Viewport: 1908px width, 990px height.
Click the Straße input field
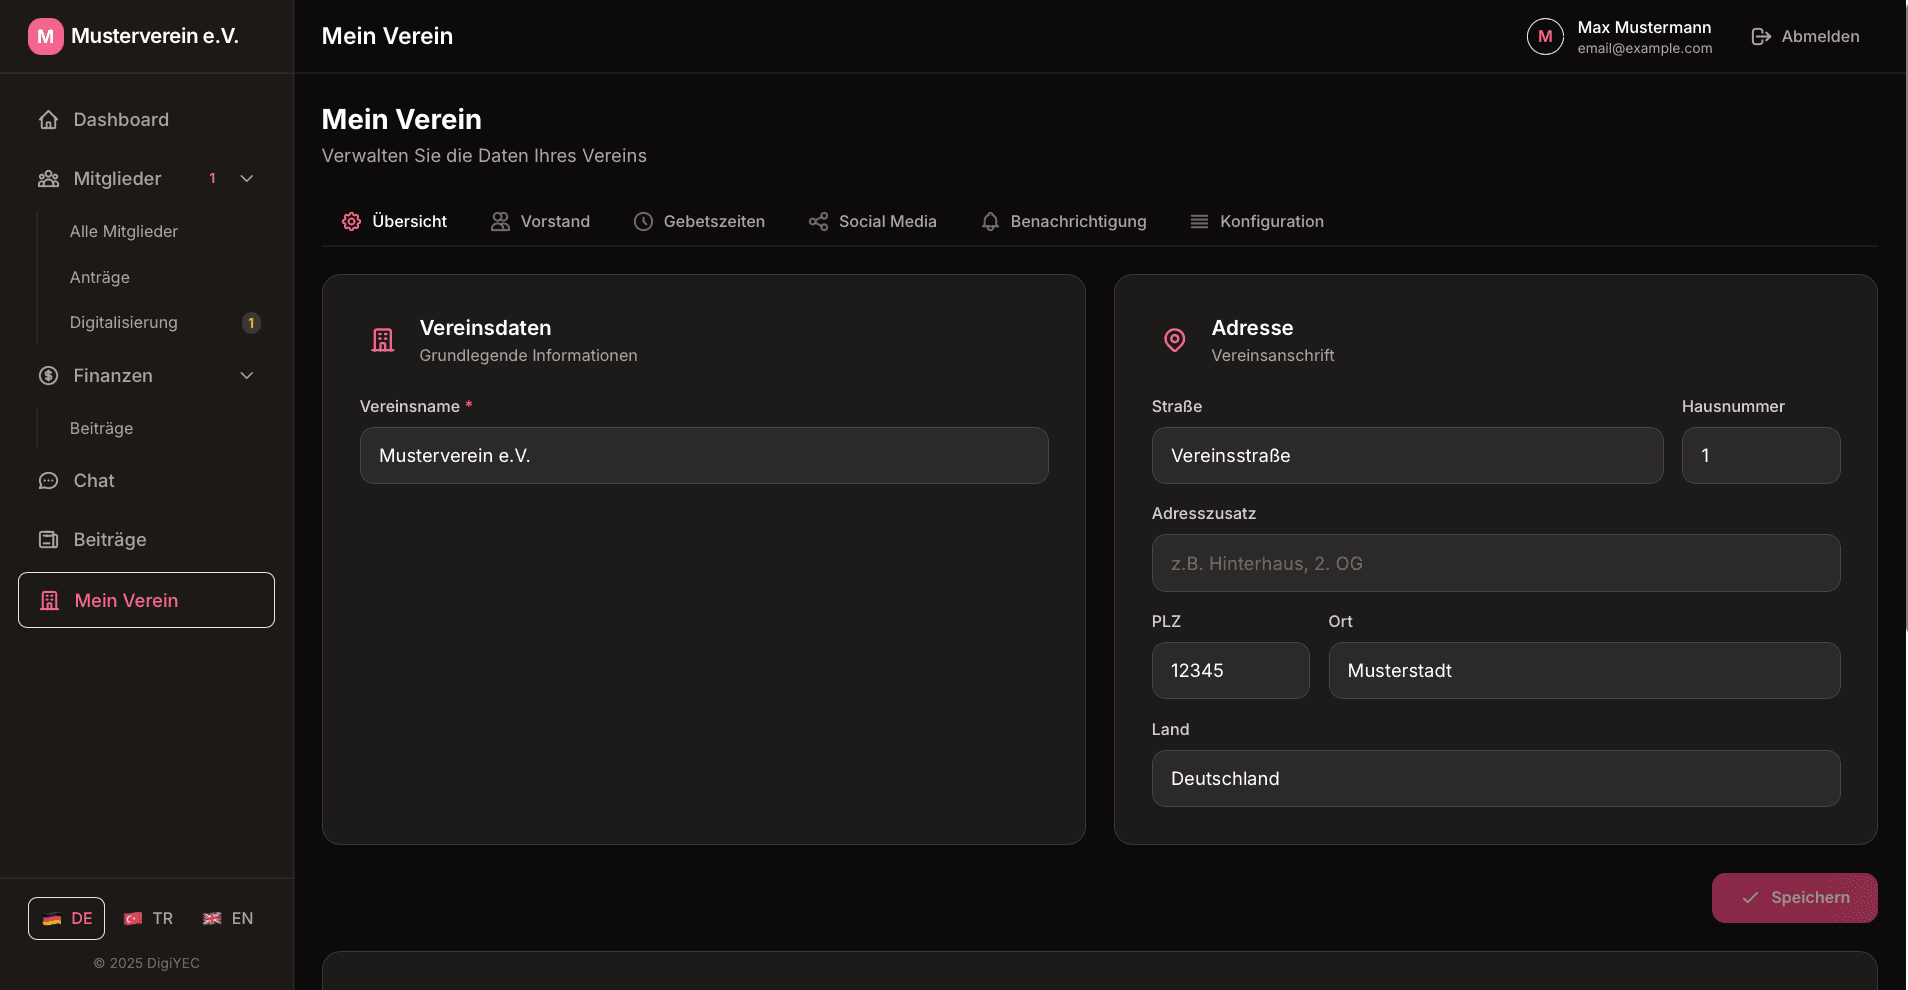point(1407,456)
